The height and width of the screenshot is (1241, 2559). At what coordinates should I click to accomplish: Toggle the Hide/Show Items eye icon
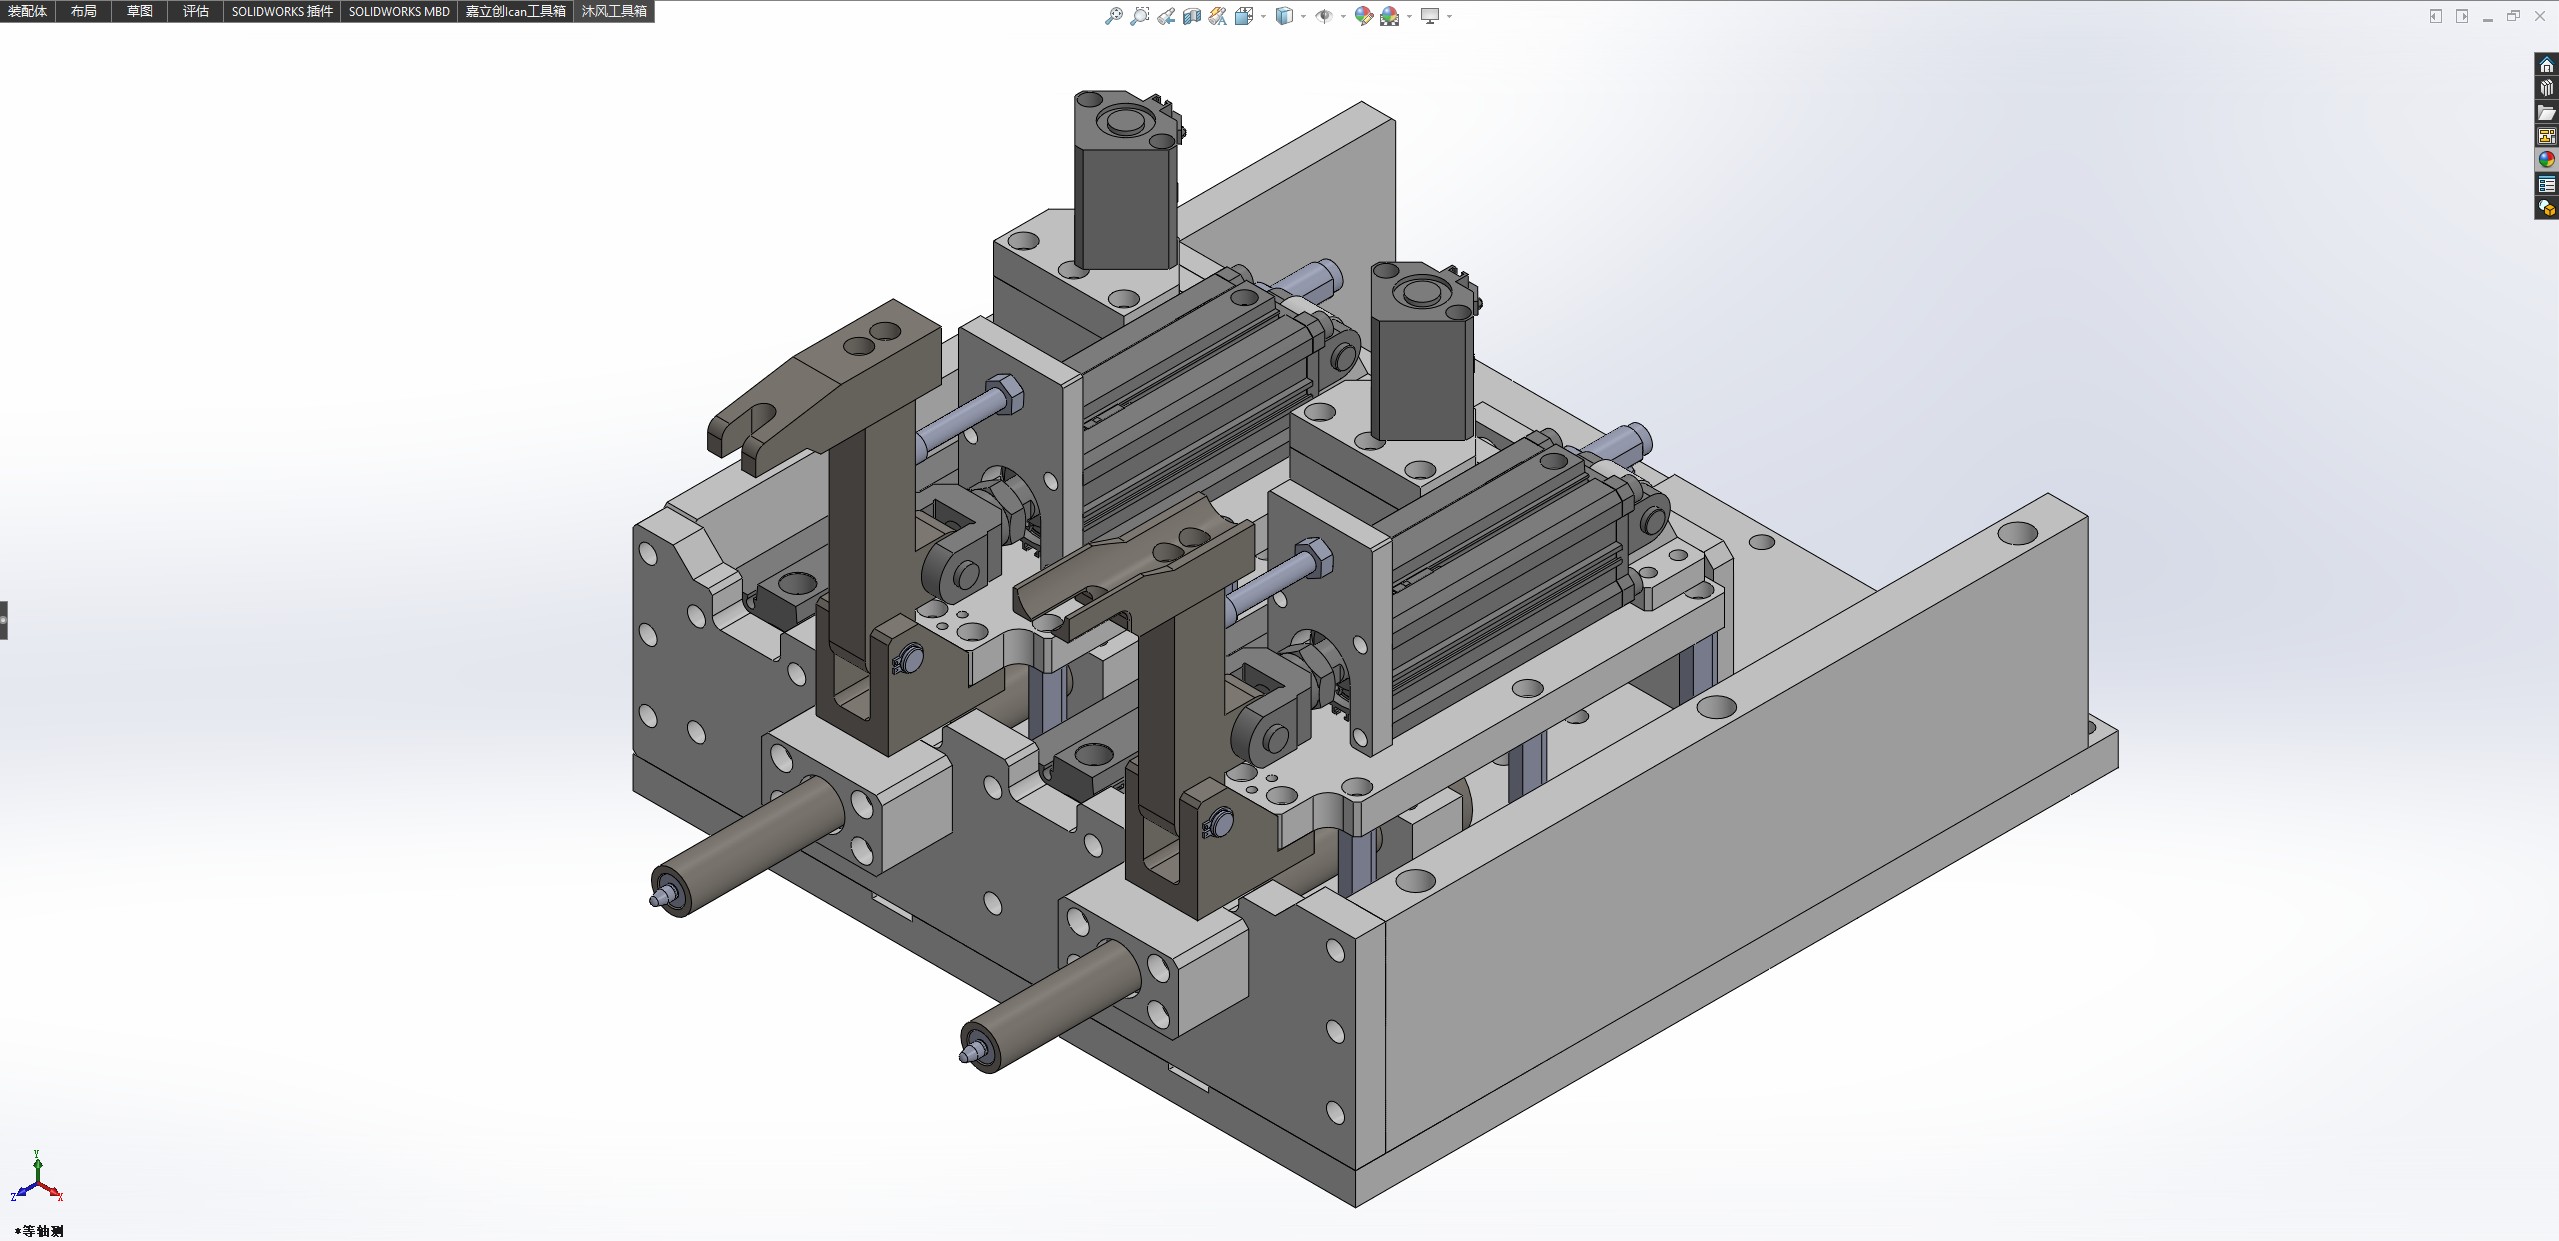tap(1324, 16)
